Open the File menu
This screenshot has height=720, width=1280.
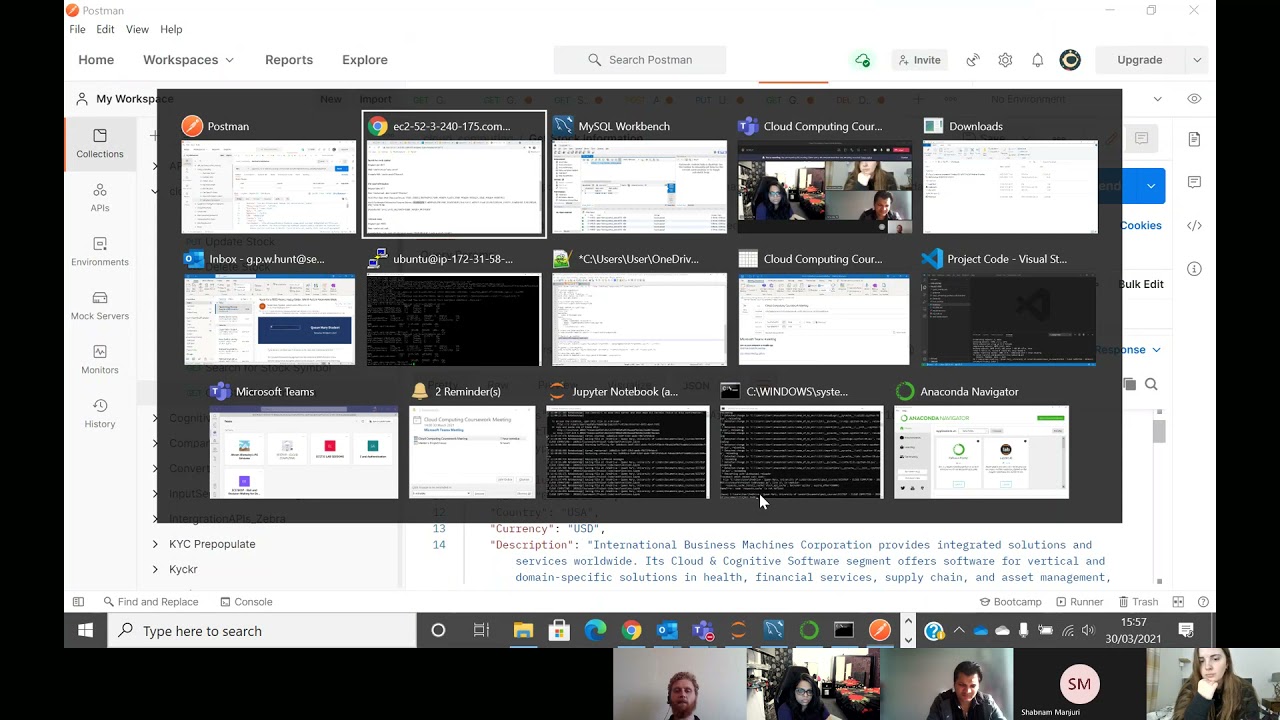pyautogui.click(x=77, y=30)
